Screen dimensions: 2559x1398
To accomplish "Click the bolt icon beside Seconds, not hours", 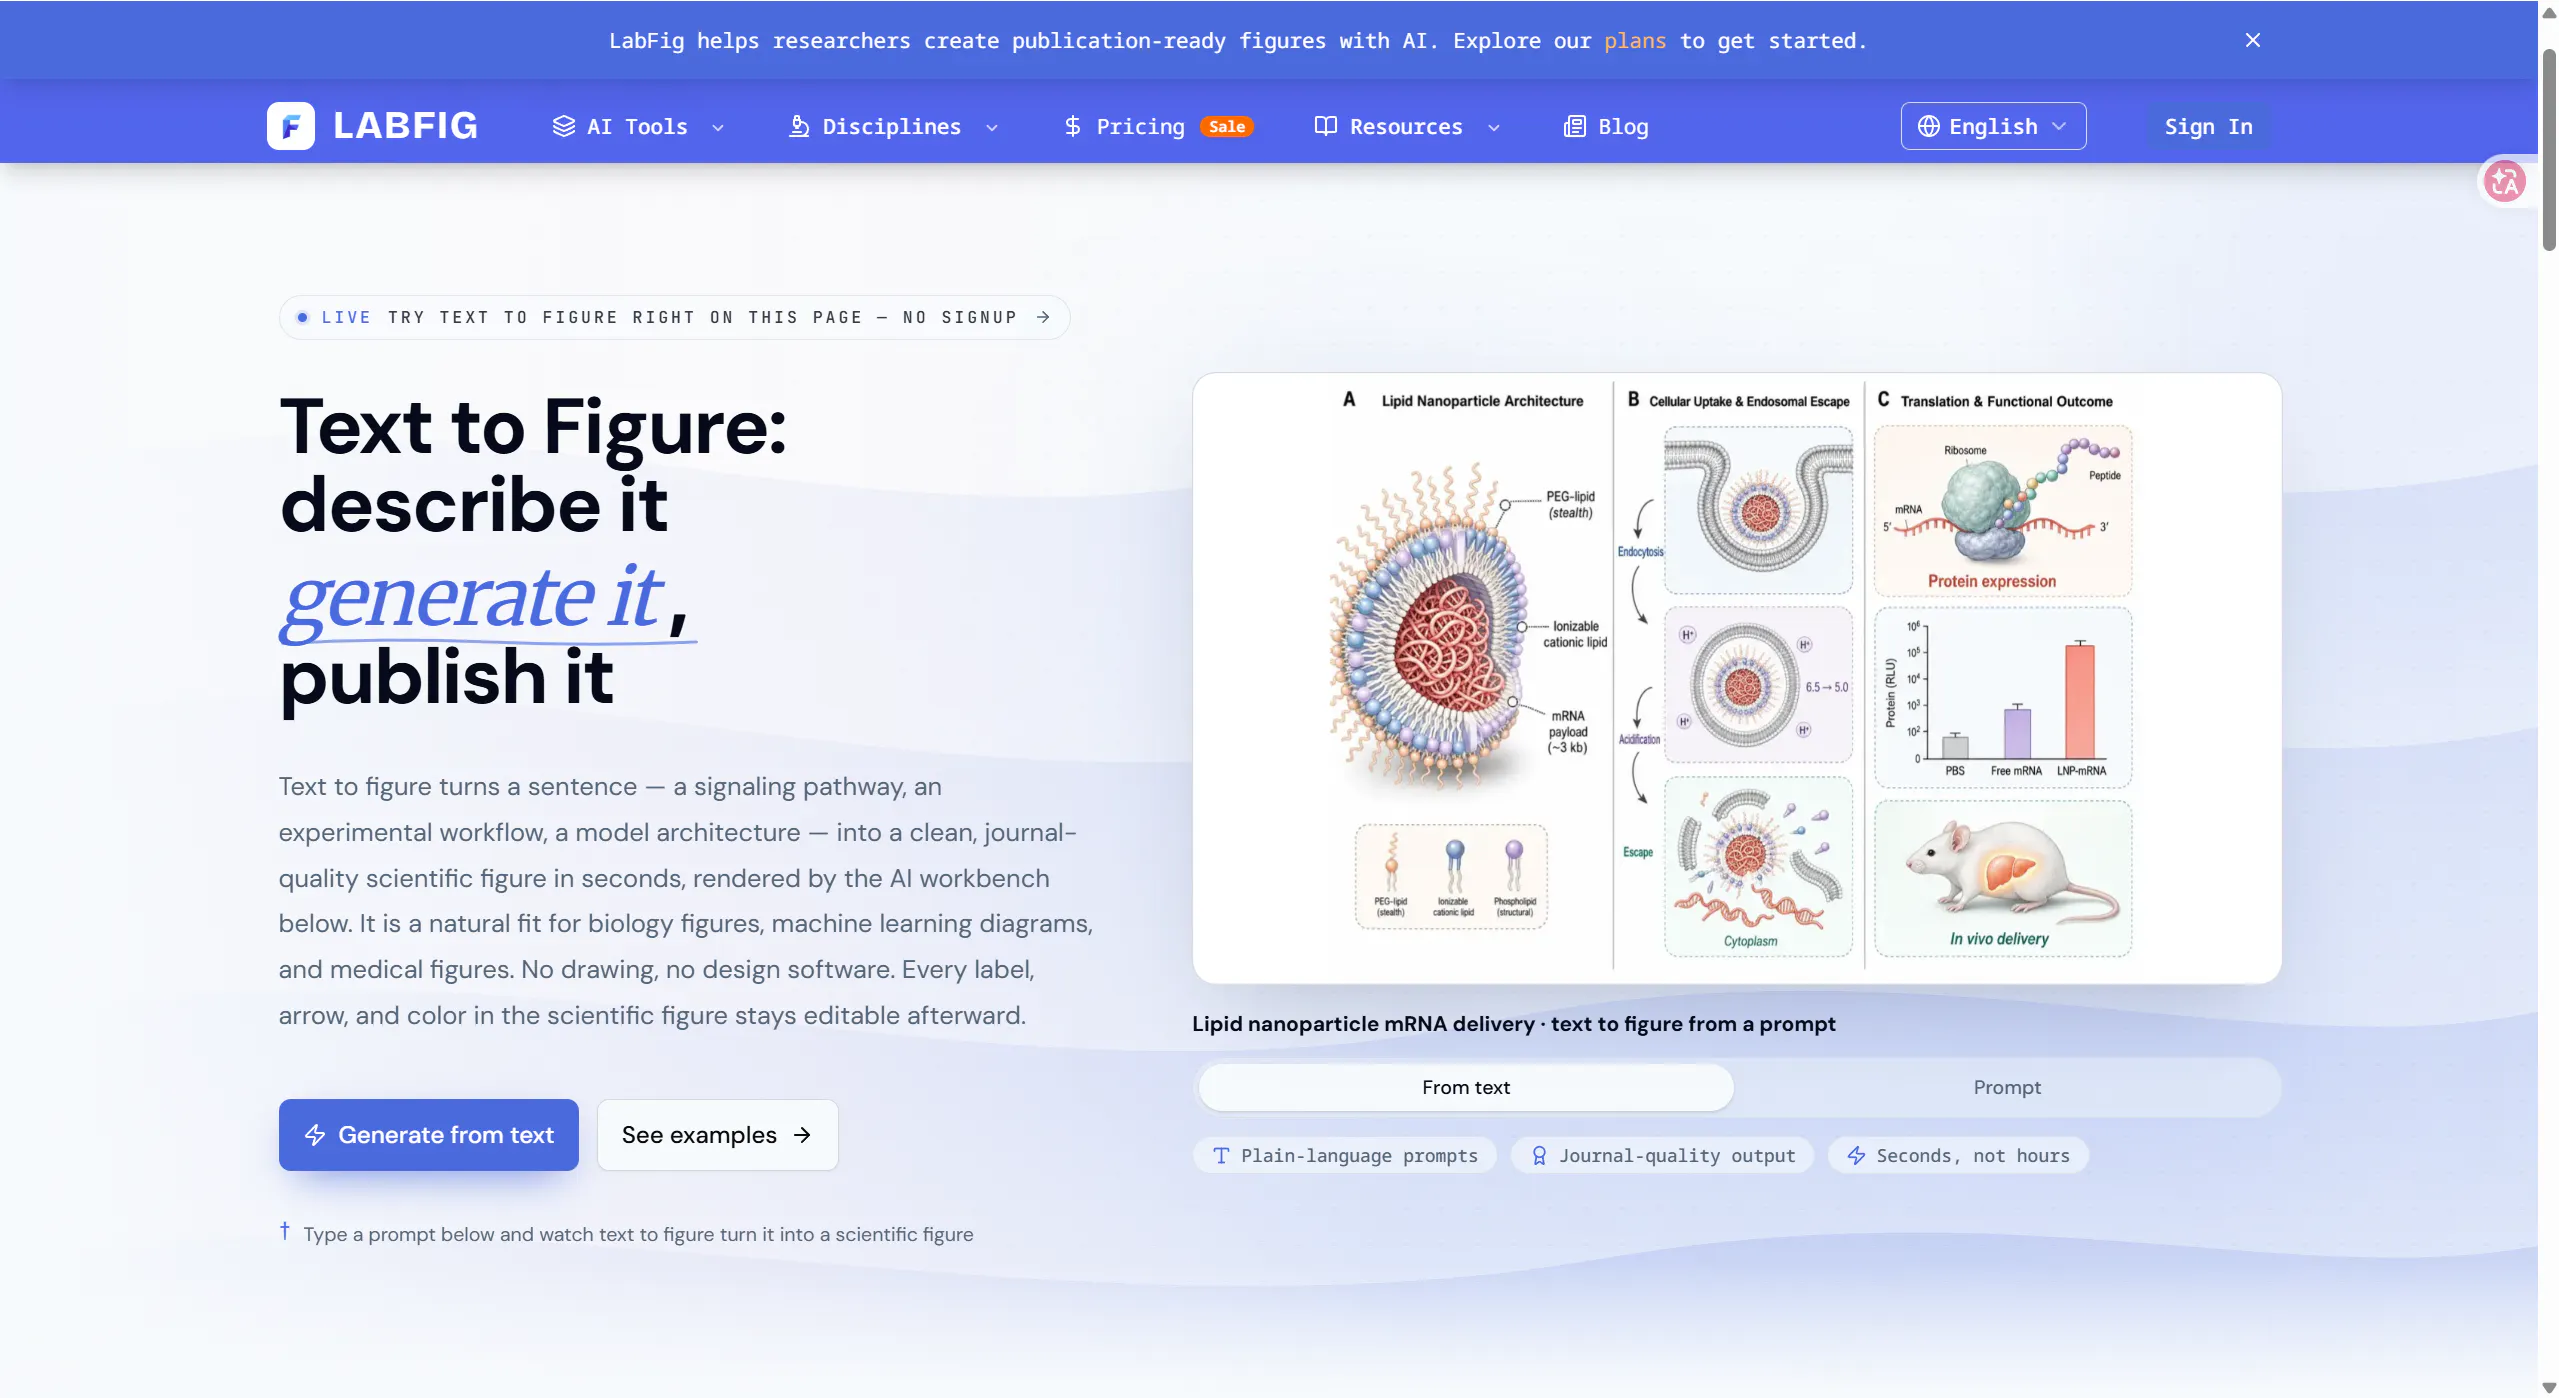I will (x=1856, y=1156).
